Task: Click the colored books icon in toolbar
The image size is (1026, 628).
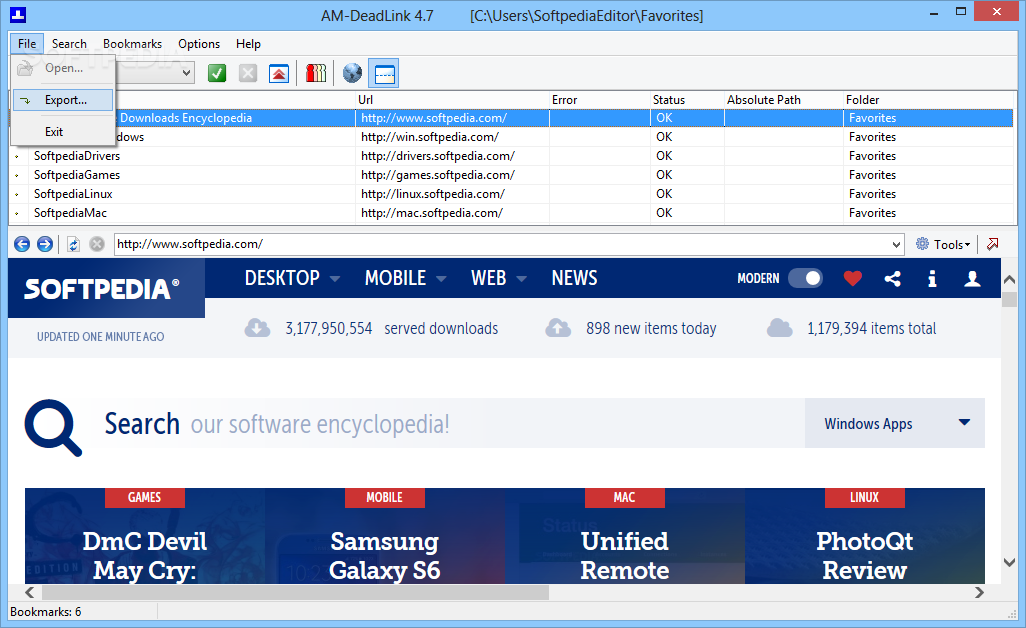Action: 315,73
